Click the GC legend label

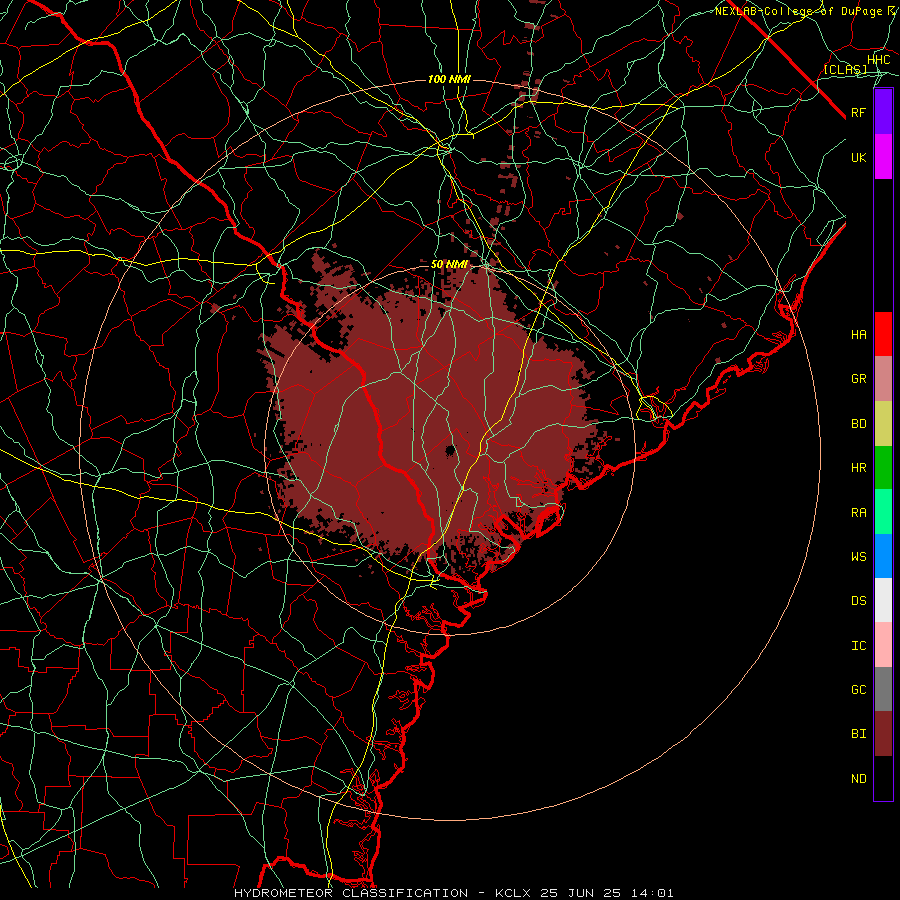(859, 690)
